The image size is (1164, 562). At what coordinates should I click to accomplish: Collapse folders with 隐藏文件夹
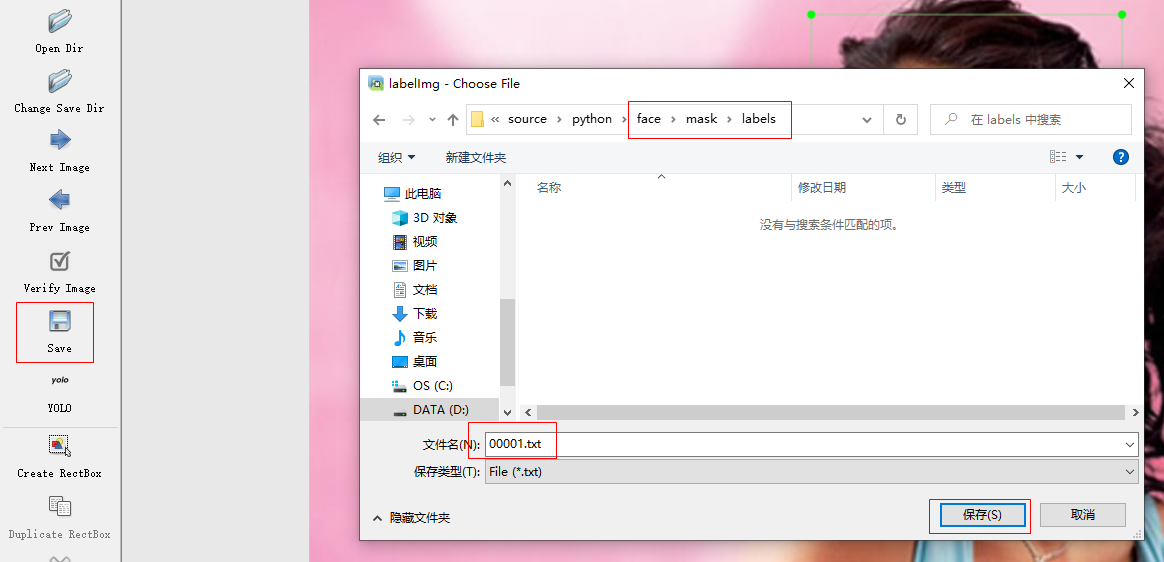412,517
